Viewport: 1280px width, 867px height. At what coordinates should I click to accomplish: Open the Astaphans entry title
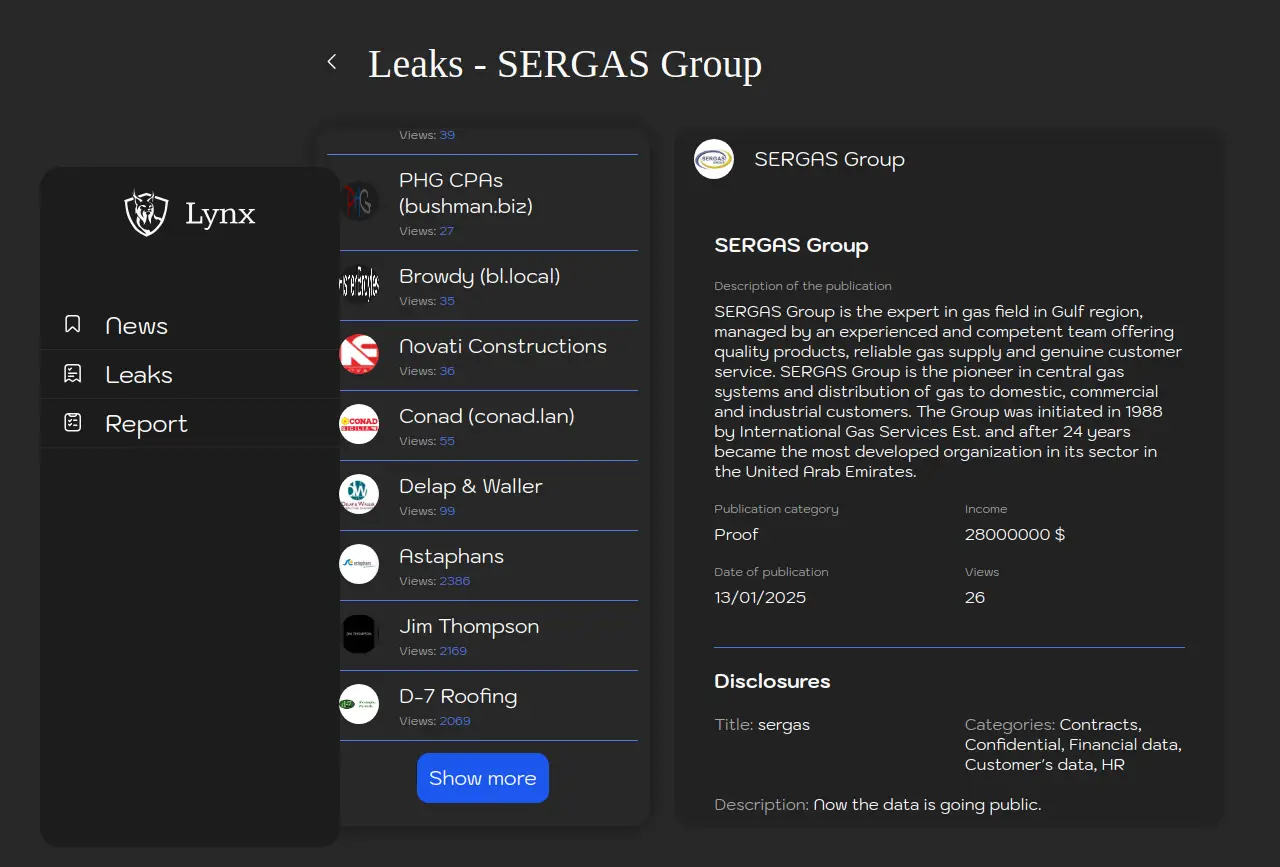pyautogui.click(x=451, y=556)
